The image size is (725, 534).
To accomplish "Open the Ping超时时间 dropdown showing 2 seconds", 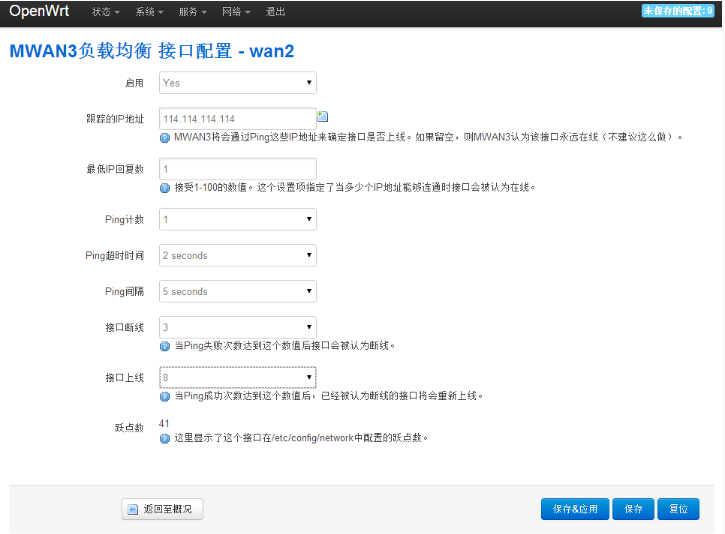I will pos(238,256).
